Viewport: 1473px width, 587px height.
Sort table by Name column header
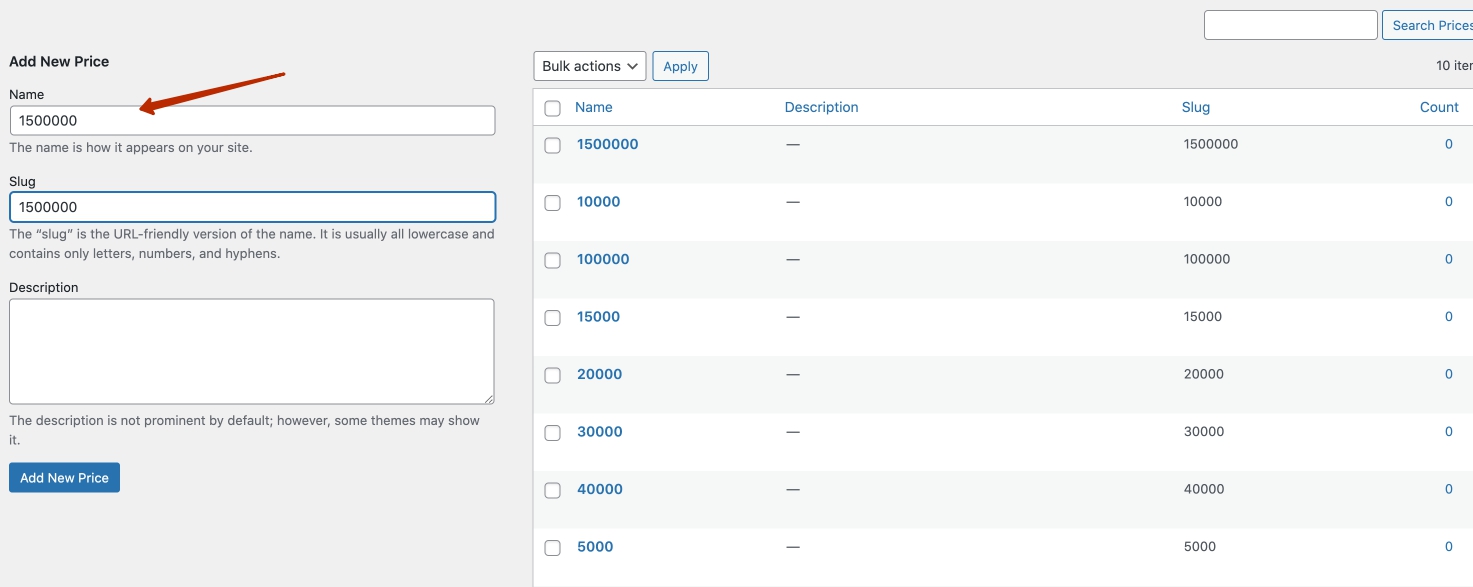point(594,107)
